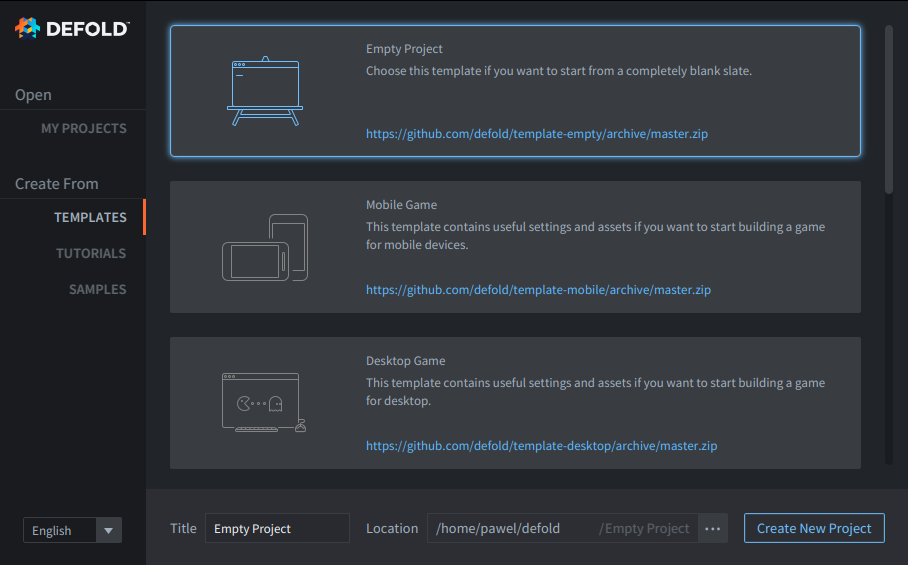
Task: Switch to the Tutorials tab
Action: point(91,253)
